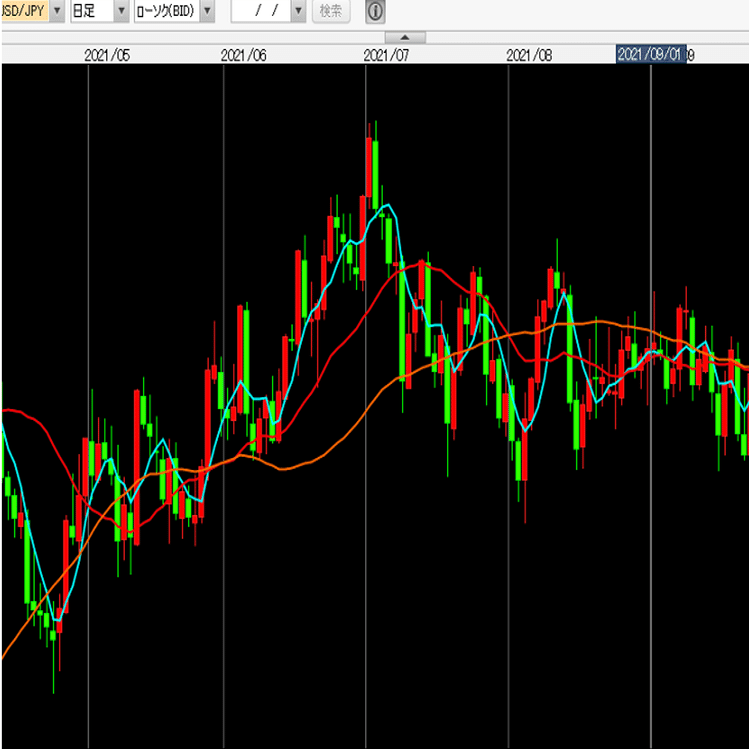Click the highlighted 2021/09/01 date marker
This screenshot has height=749, width=749.
click(651, 54)
